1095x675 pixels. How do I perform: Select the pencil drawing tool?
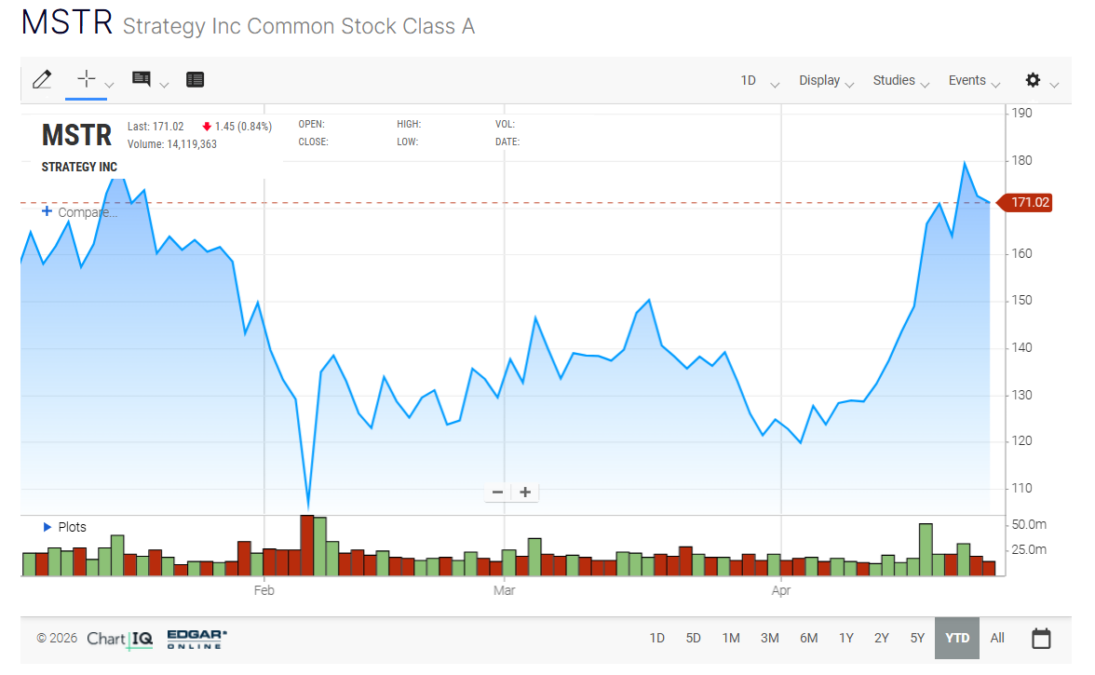tap(41, 80)
